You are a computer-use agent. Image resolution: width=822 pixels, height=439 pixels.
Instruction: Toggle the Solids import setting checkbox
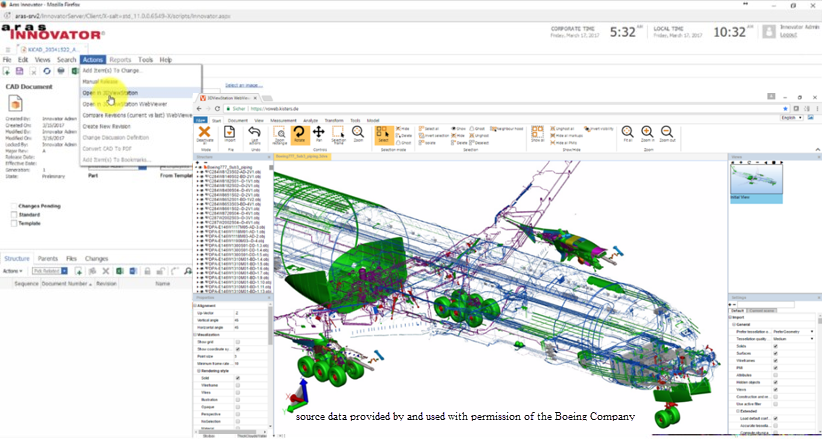pyautogui.click(x=775, y=346)
